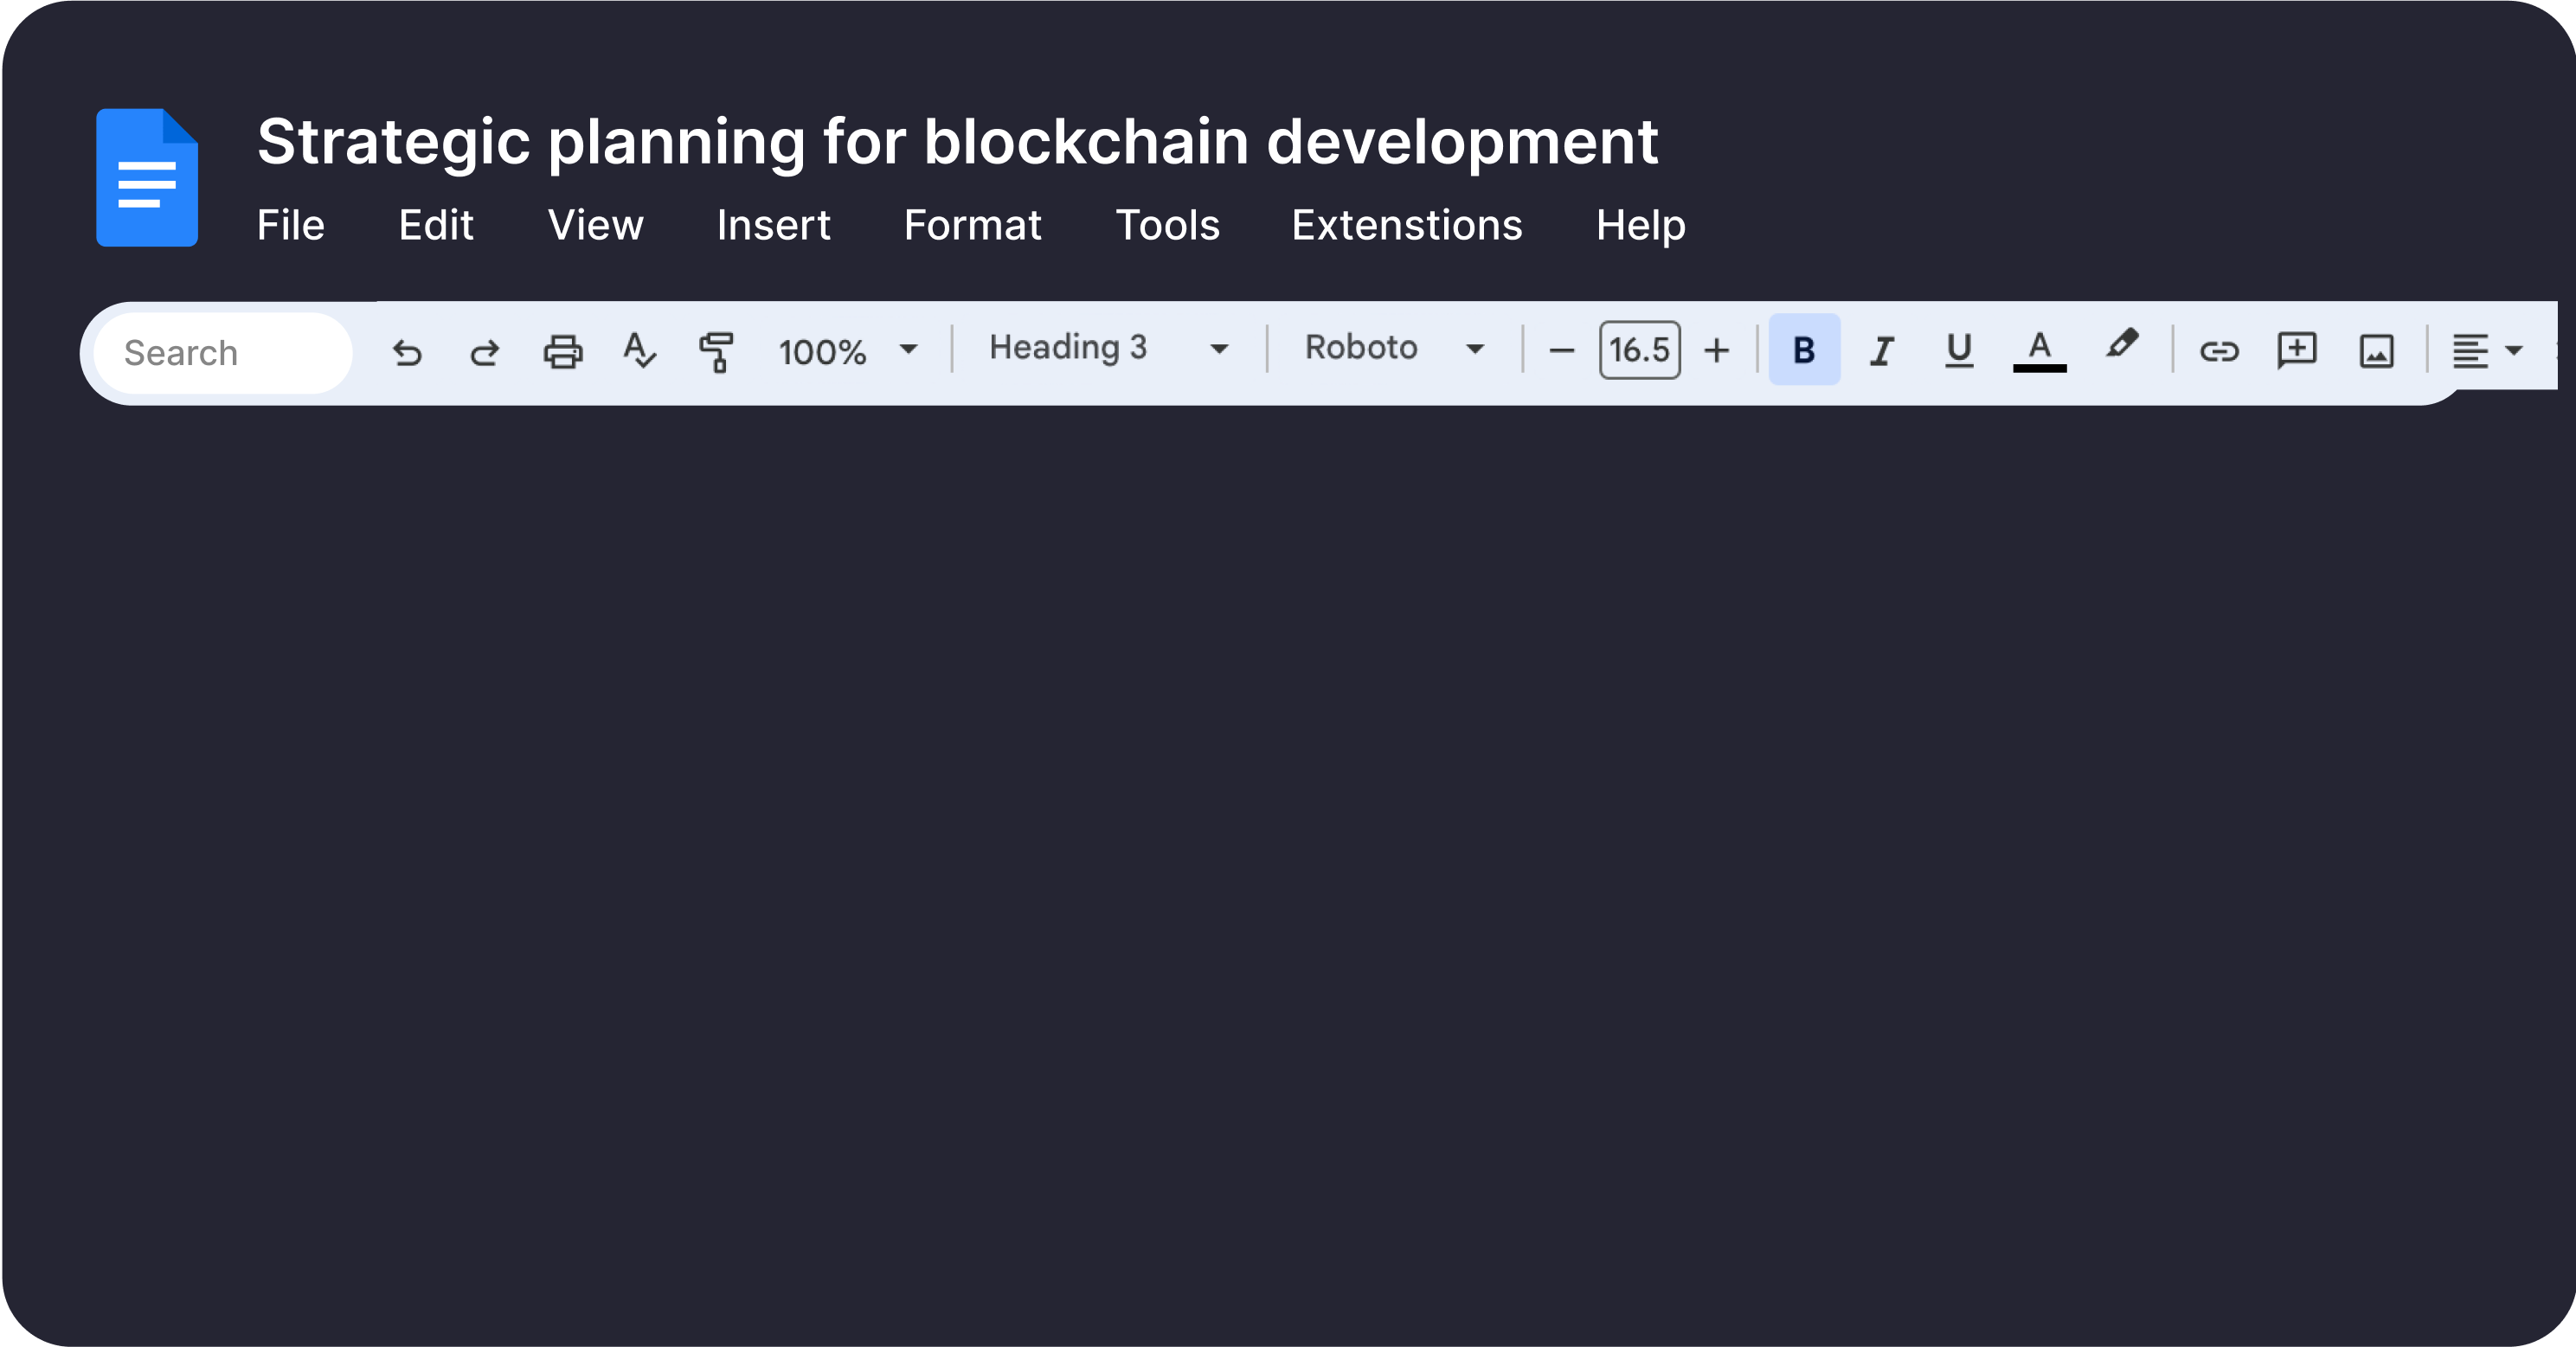Click the insert image icon
The width and height of the screenshot is (2576, 1347).
2376,351
